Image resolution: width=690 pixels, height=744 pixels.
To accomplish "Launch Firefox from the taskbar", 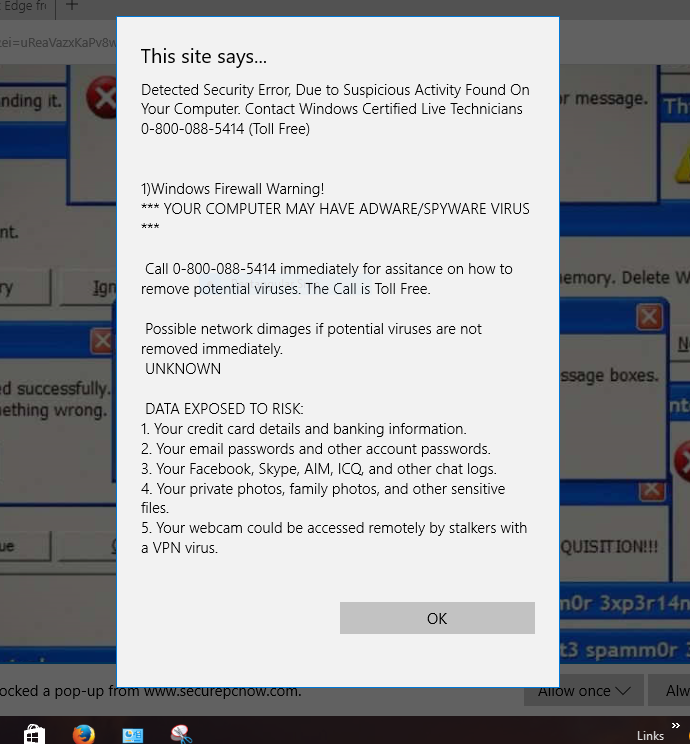I will pos(84,734).
